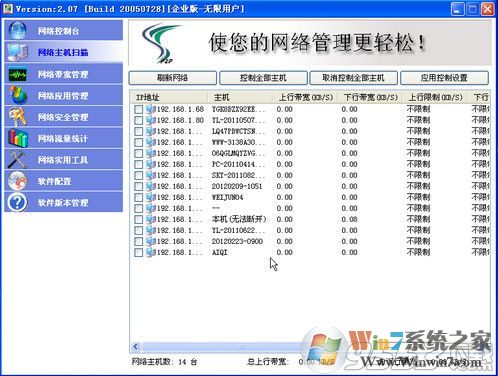Click 不限制 upload limit in 192.168.1.68 row
Screen dimensions: 498x376
[418, 109]
